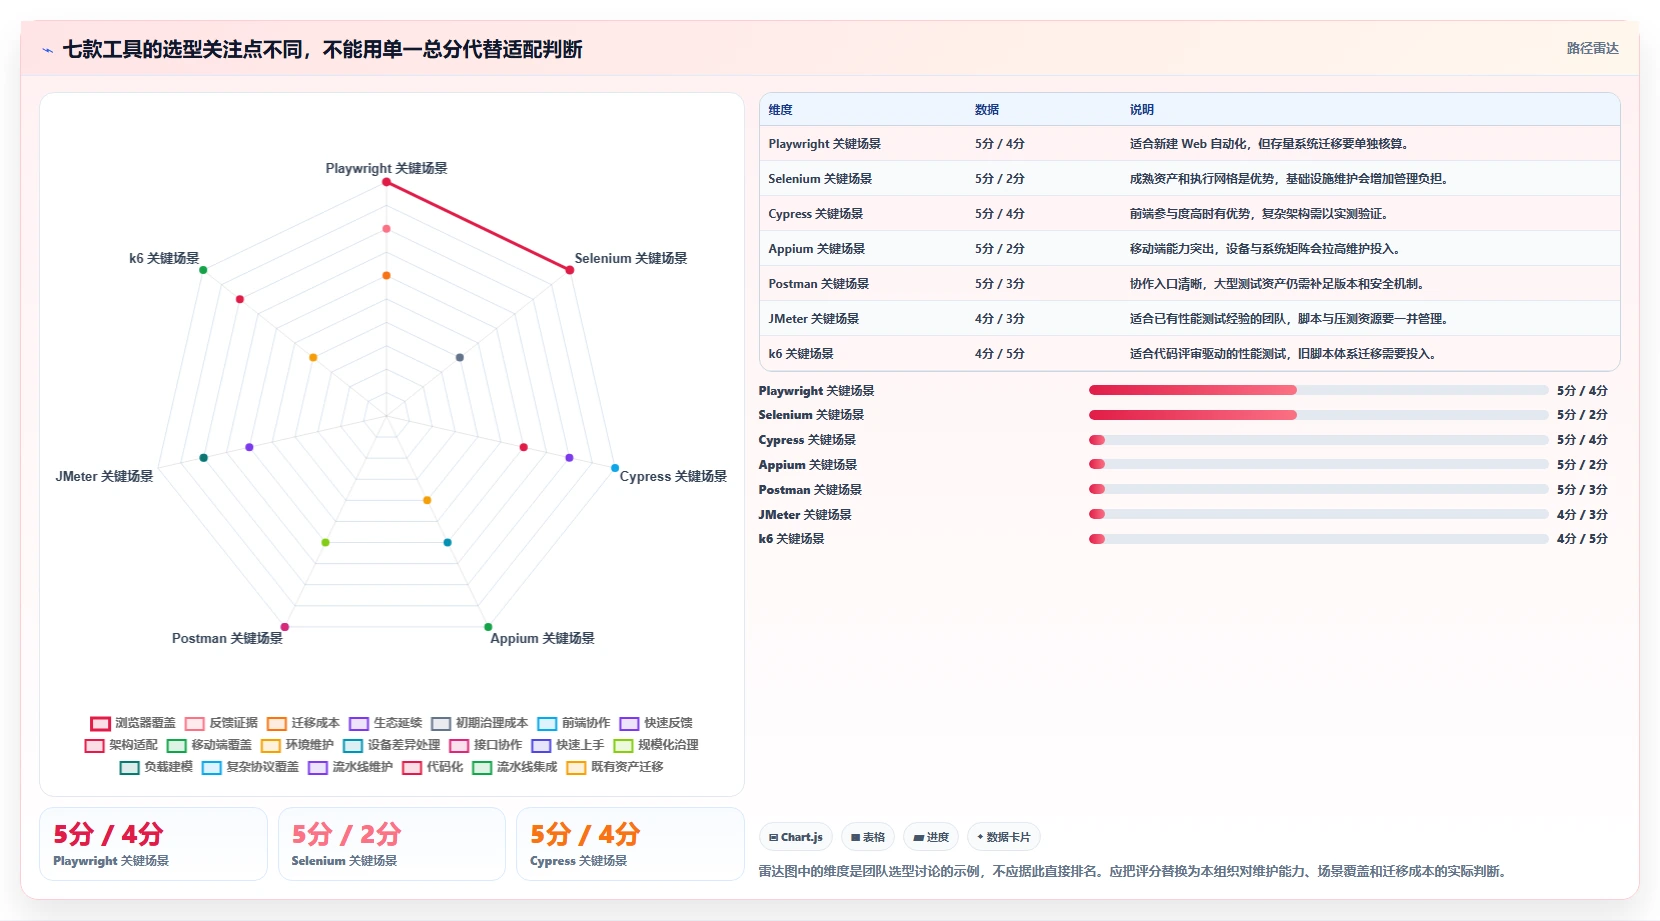Select the Postman 关键场景 table row name
The image size is (1660, 921).
pos(819,284)
